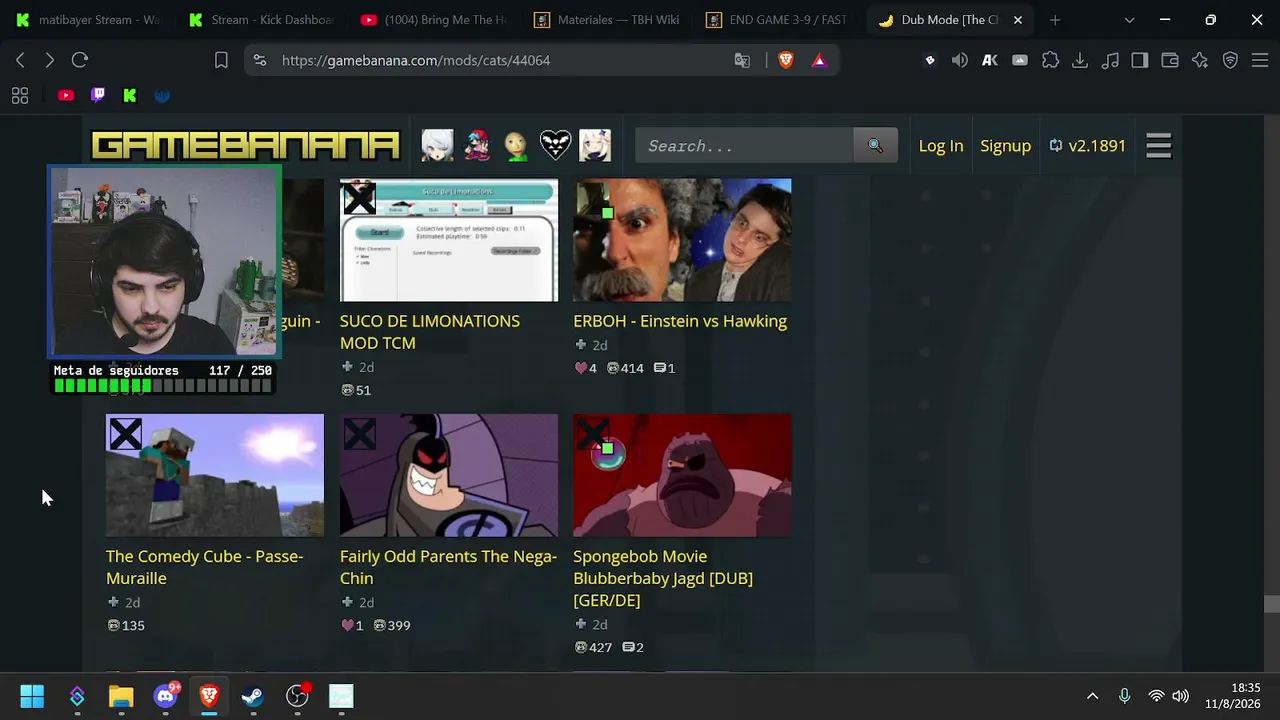
Task: Open Steam from the taskbar
Action: (253, 696)
